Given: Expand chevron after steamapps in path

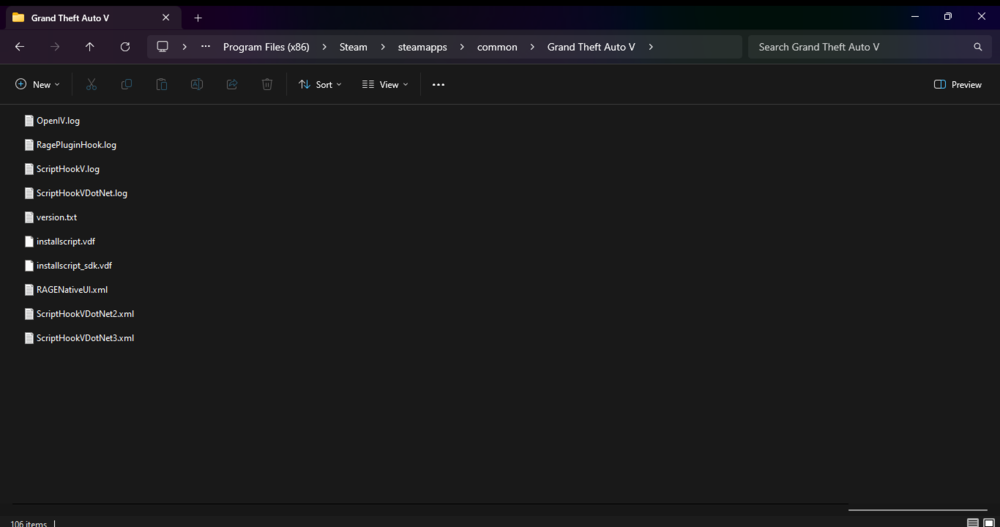Looking at the screenshot, I should point(462,47).
